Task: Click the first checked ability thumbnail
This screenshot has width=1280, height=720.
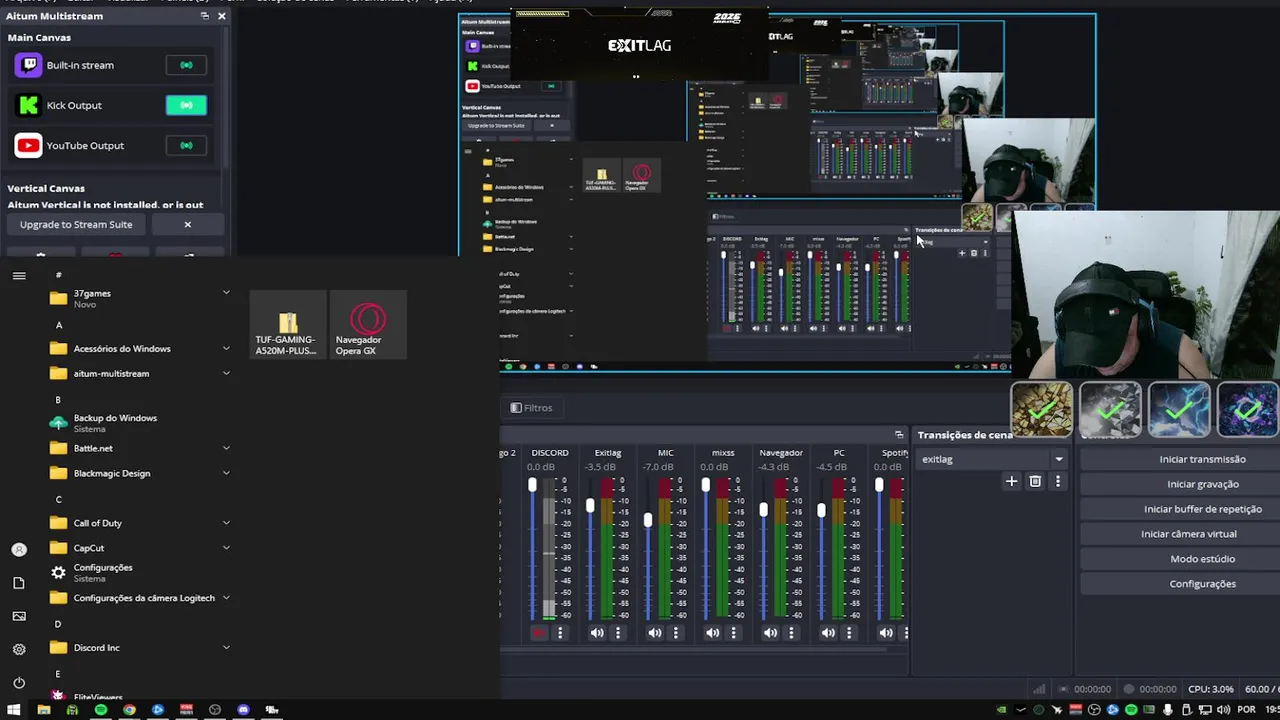Action: (1042, 409)
